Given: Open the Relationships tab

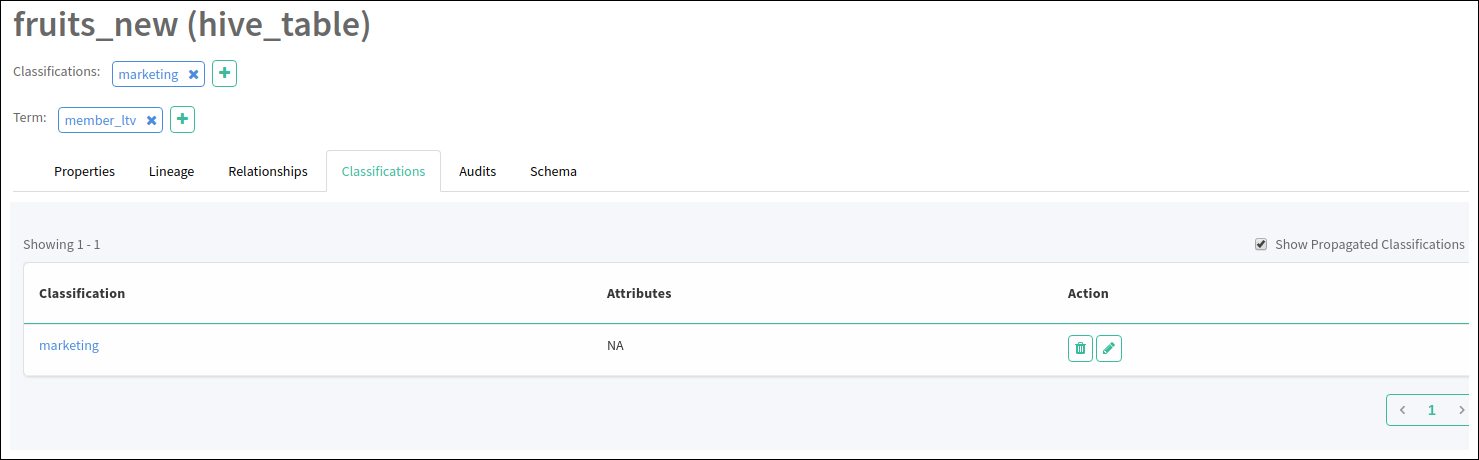Looking at the screenshot, I should point(268,171).
